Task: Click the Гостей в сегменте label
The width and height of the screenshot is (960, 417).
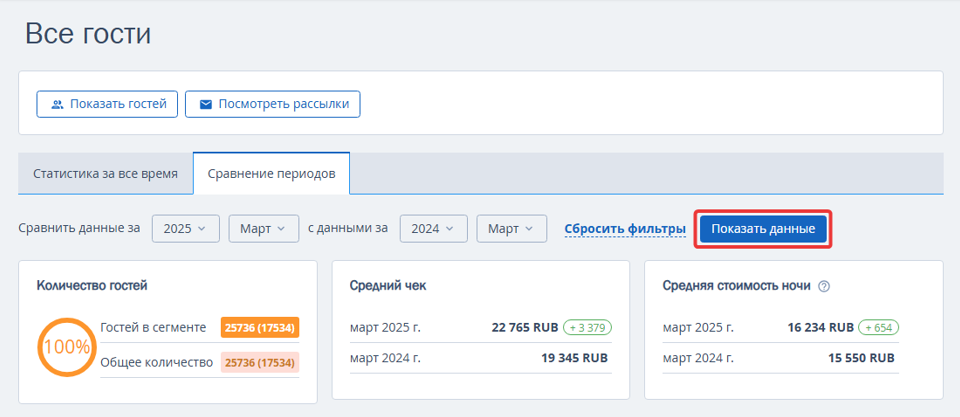Action: click(x=153, y=328)
